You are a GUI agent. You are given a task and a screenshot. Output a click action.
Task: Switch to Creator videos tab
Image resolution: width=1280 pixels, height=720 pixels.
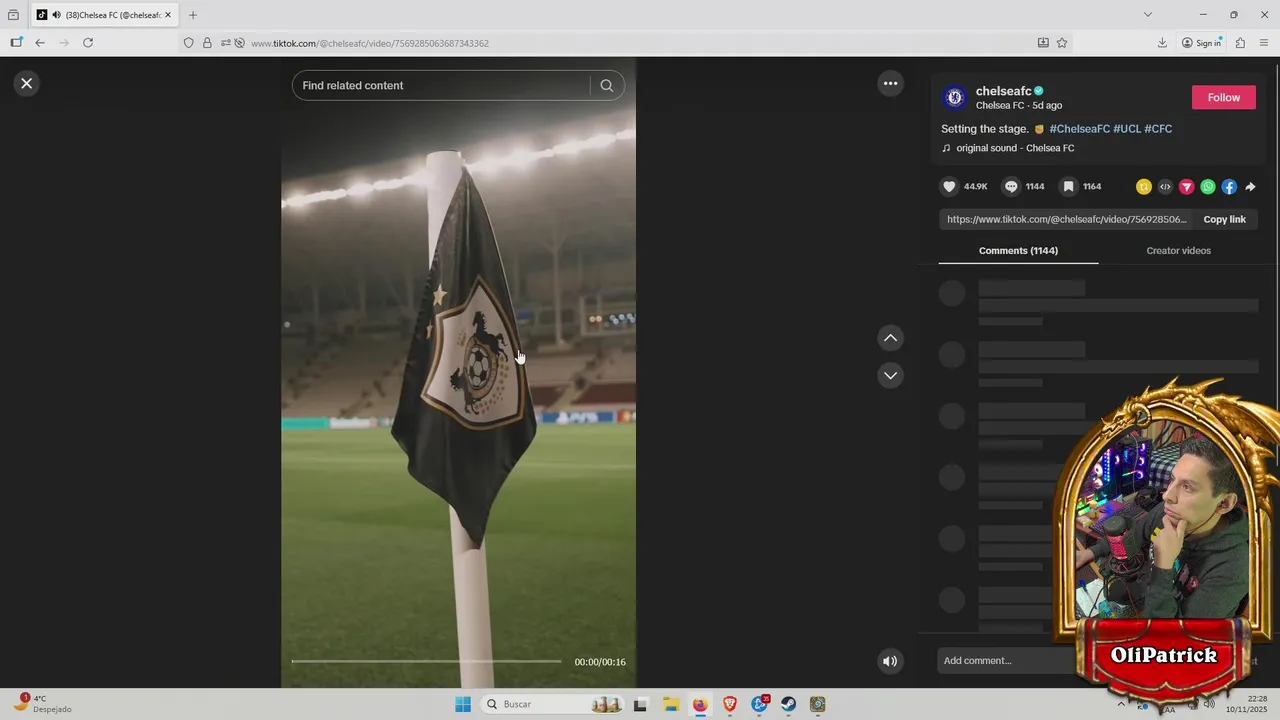[x=1178, y=251]
